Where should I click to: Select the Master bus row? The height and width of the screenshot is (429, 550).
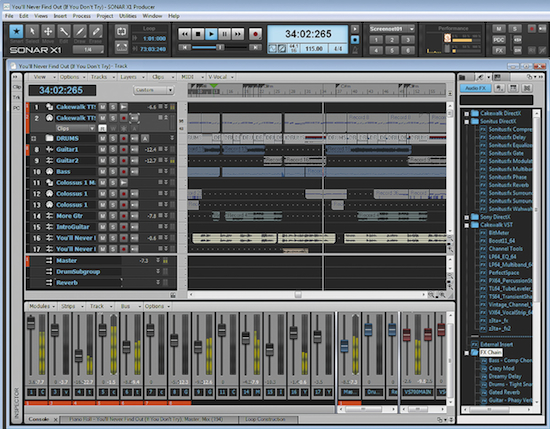[x=101, y=261]
